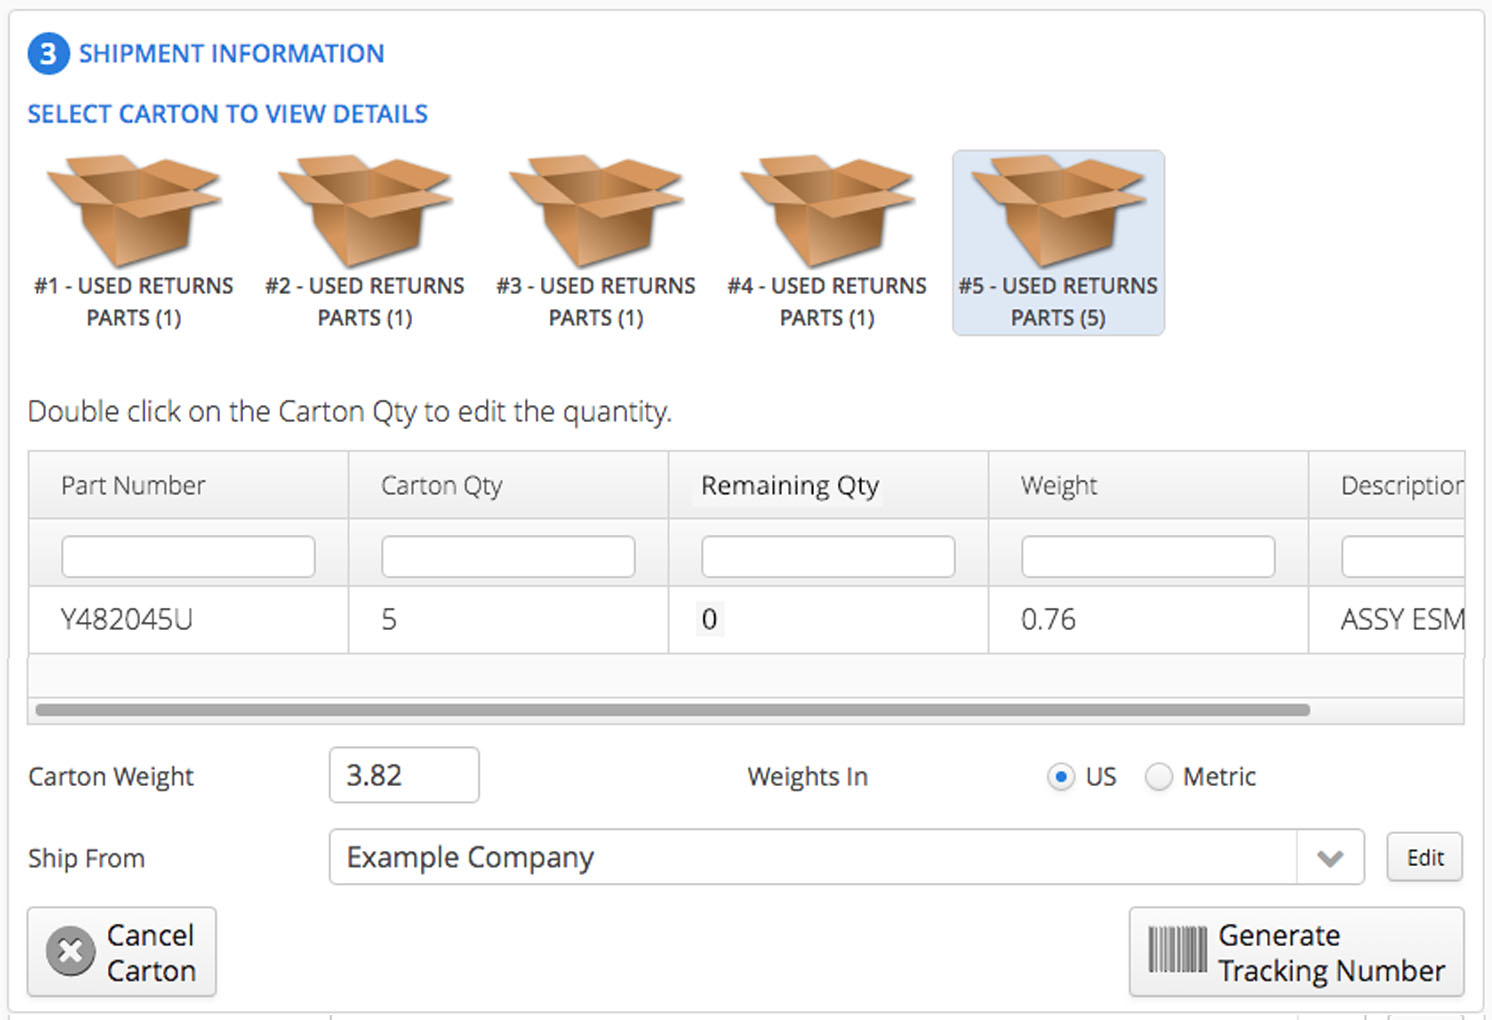
Task: Select carton #3 Used Returns Parts box icon
Action: point(596,210)
